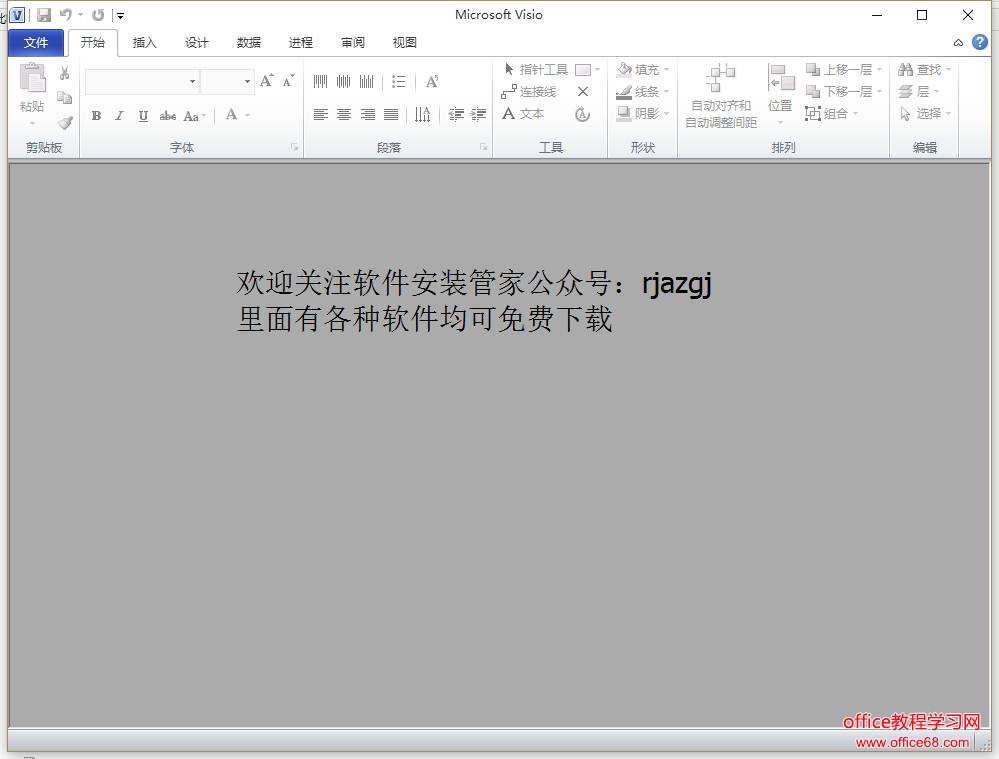Toggle Underline formatting
The width and height of the screenshot is (999, 759).
143,115
